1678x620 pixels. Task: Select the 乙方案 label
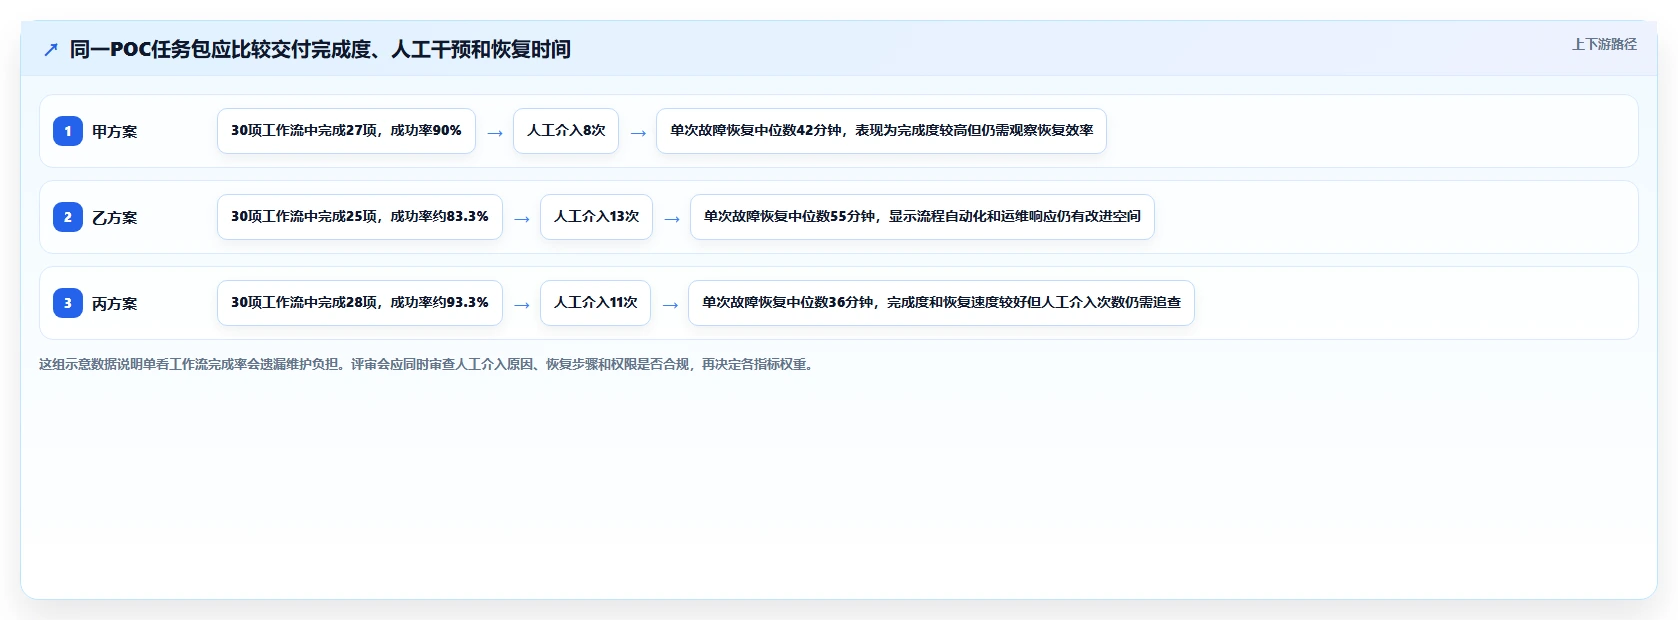click(x=115, y=217)
